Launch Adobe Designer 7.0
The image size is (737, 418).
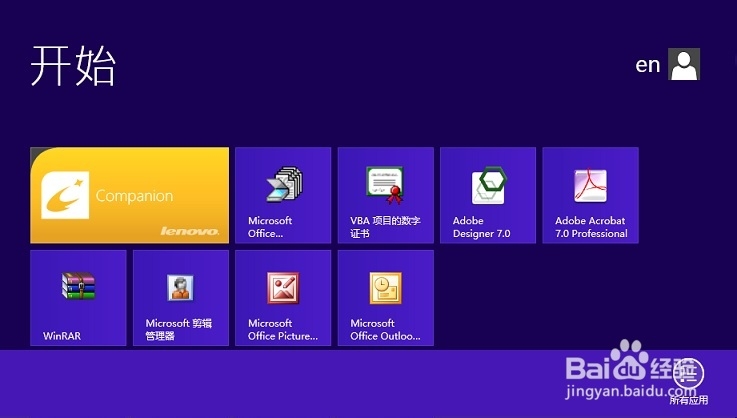(488, 195)
